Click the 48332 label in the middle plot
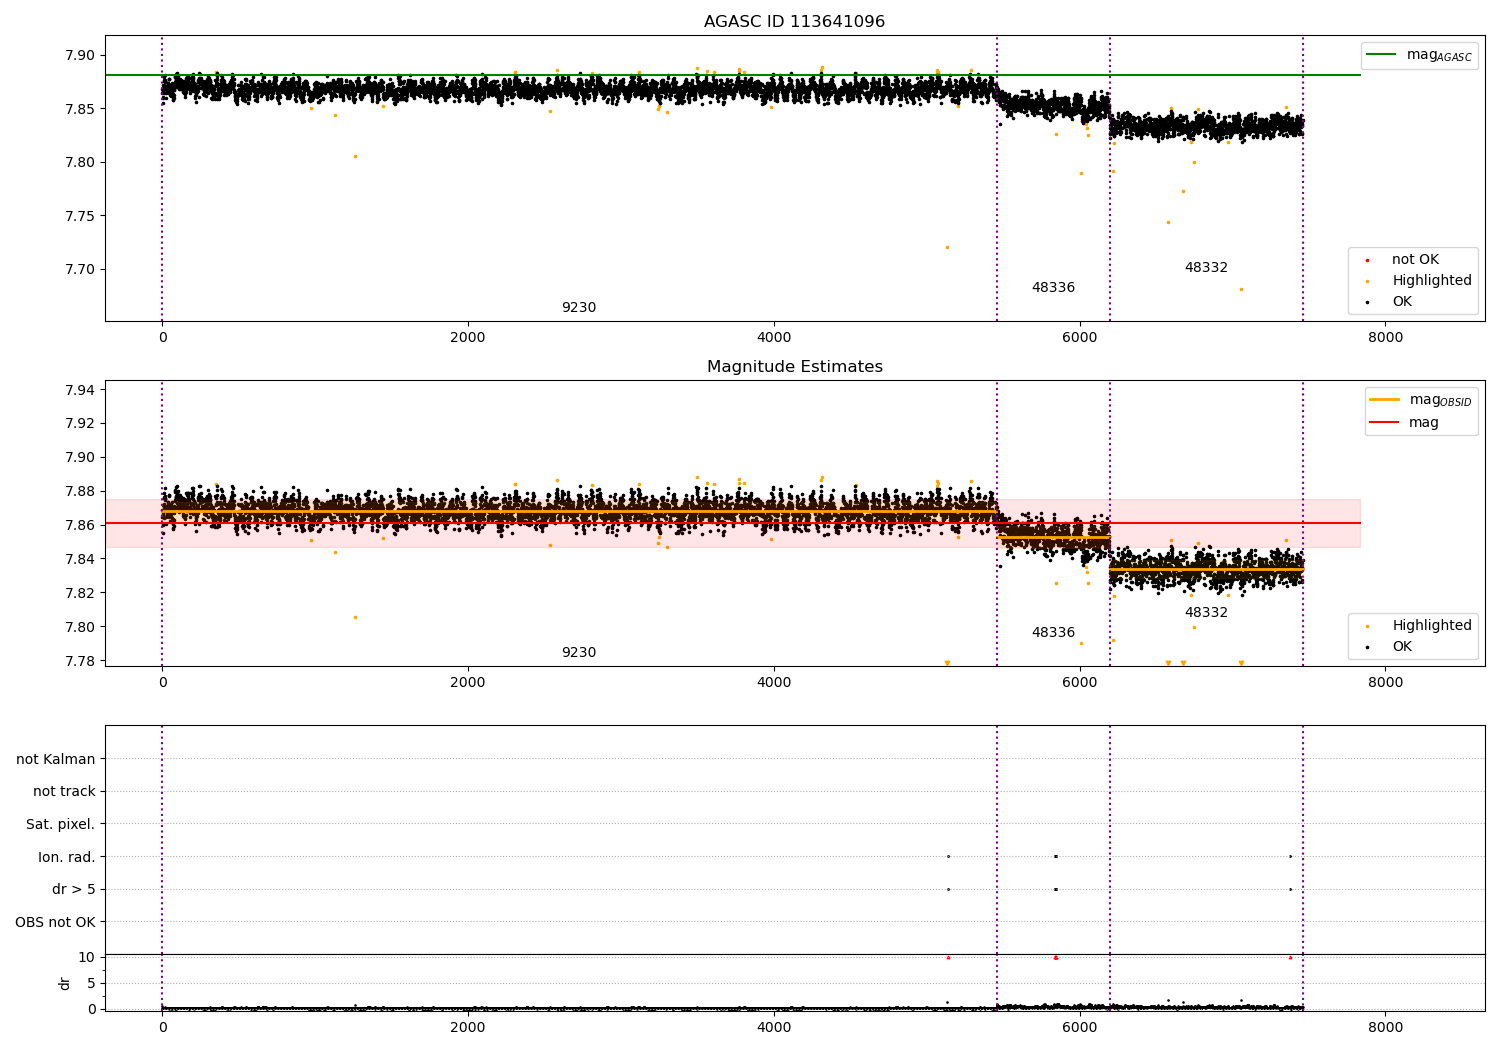Viewport: 1500px width, 1050px height. pos(1206,613)
